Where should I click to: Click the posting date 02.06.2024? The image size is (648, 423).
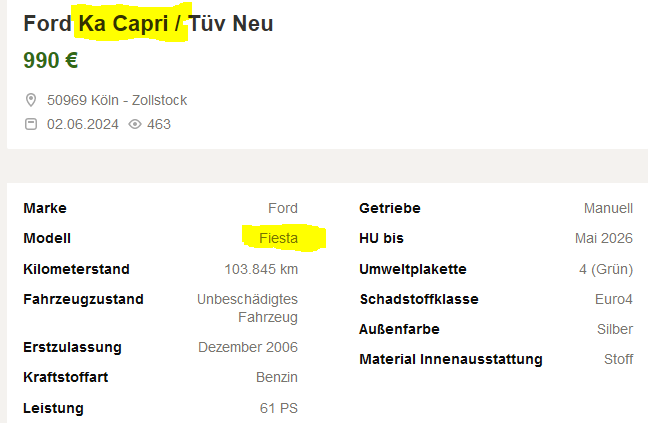point(83,124)
